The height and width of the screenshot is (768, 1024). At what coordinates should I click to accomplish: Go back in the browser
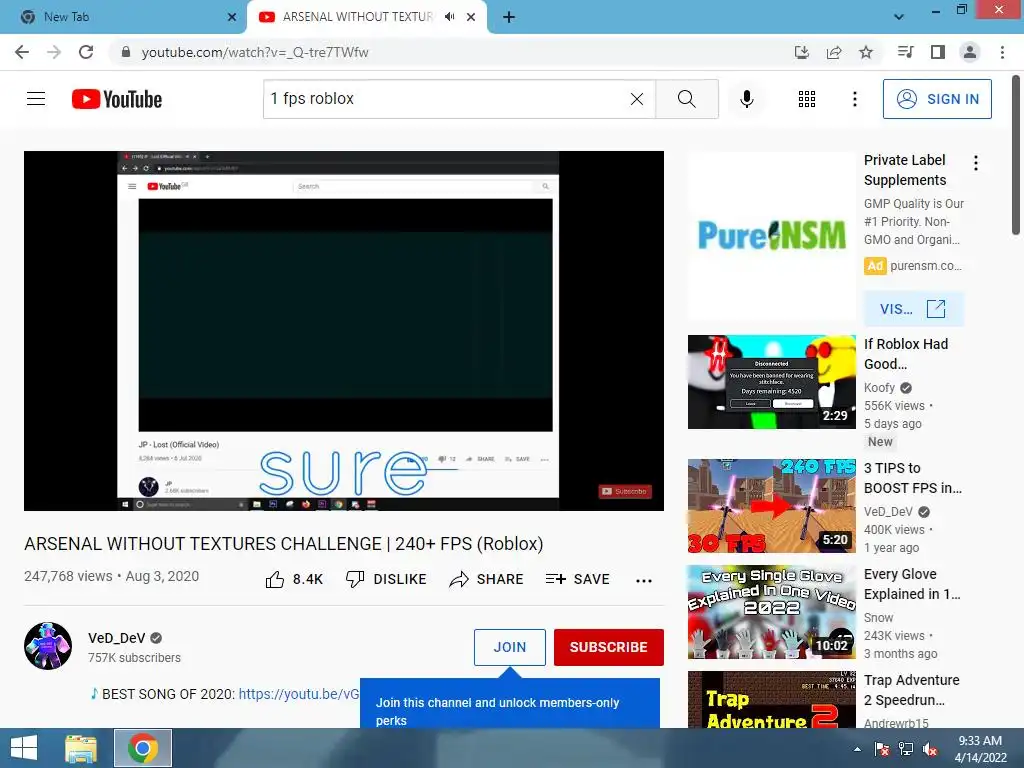[22, 52]
